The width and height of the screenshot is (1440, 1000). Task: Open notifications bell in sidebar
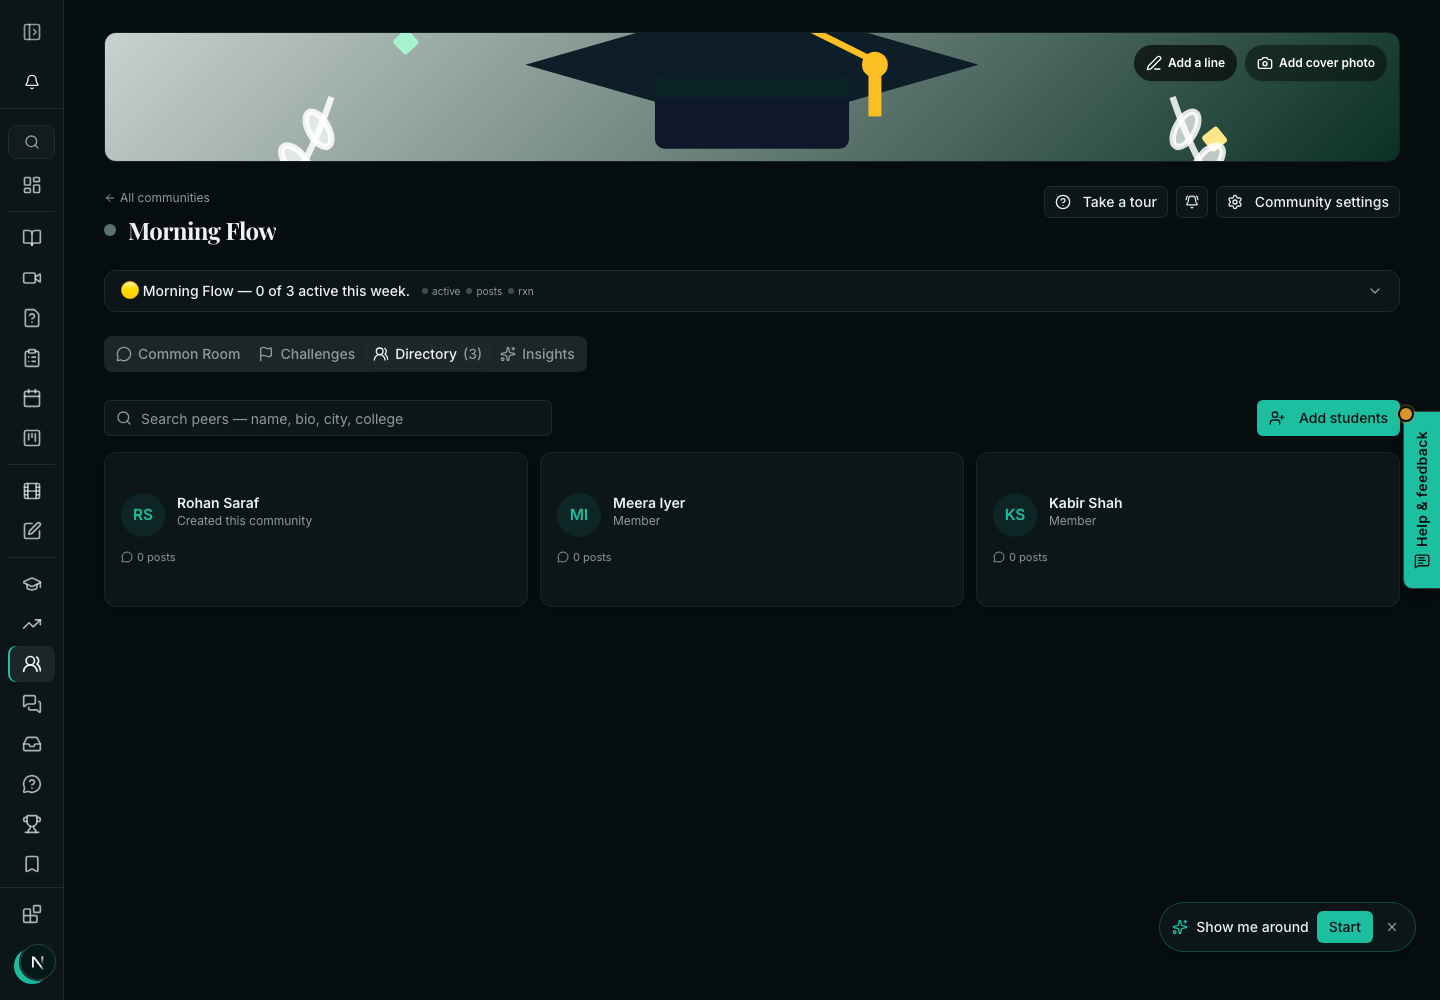tap(32, 82)
